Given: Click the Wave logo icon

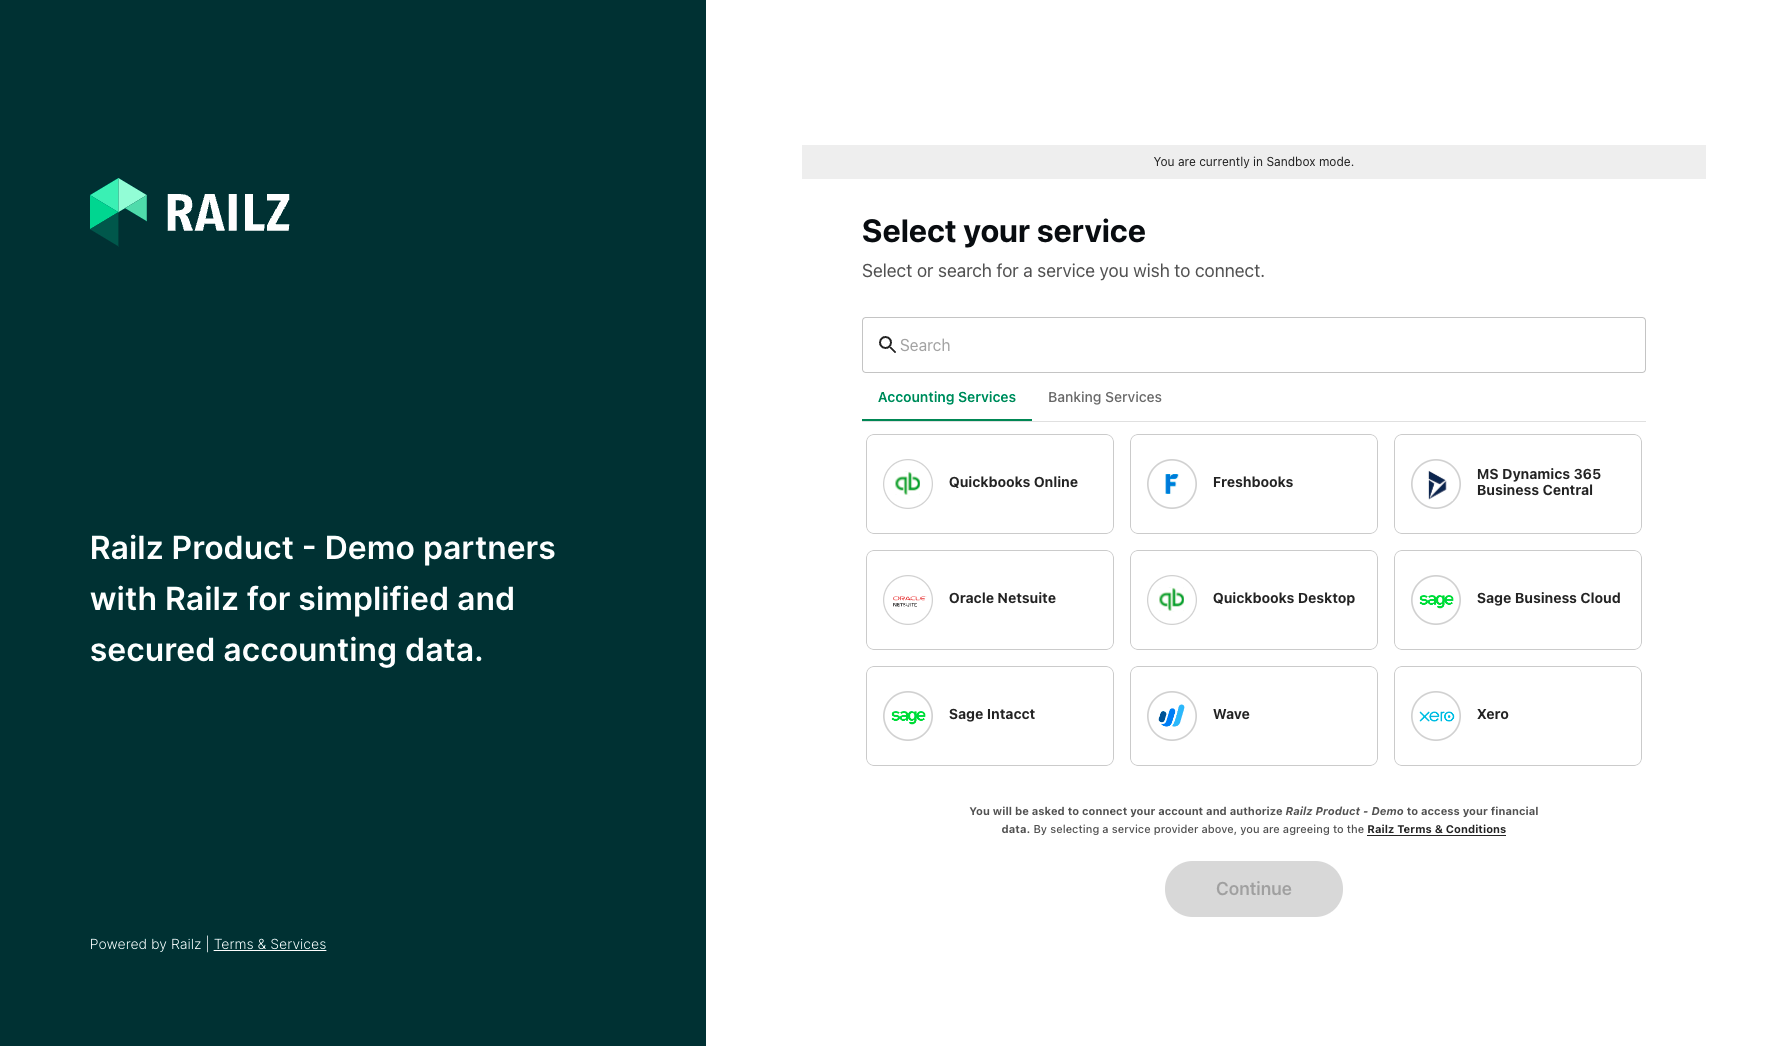Looking at the screenshot, I should coord(1172,716).
